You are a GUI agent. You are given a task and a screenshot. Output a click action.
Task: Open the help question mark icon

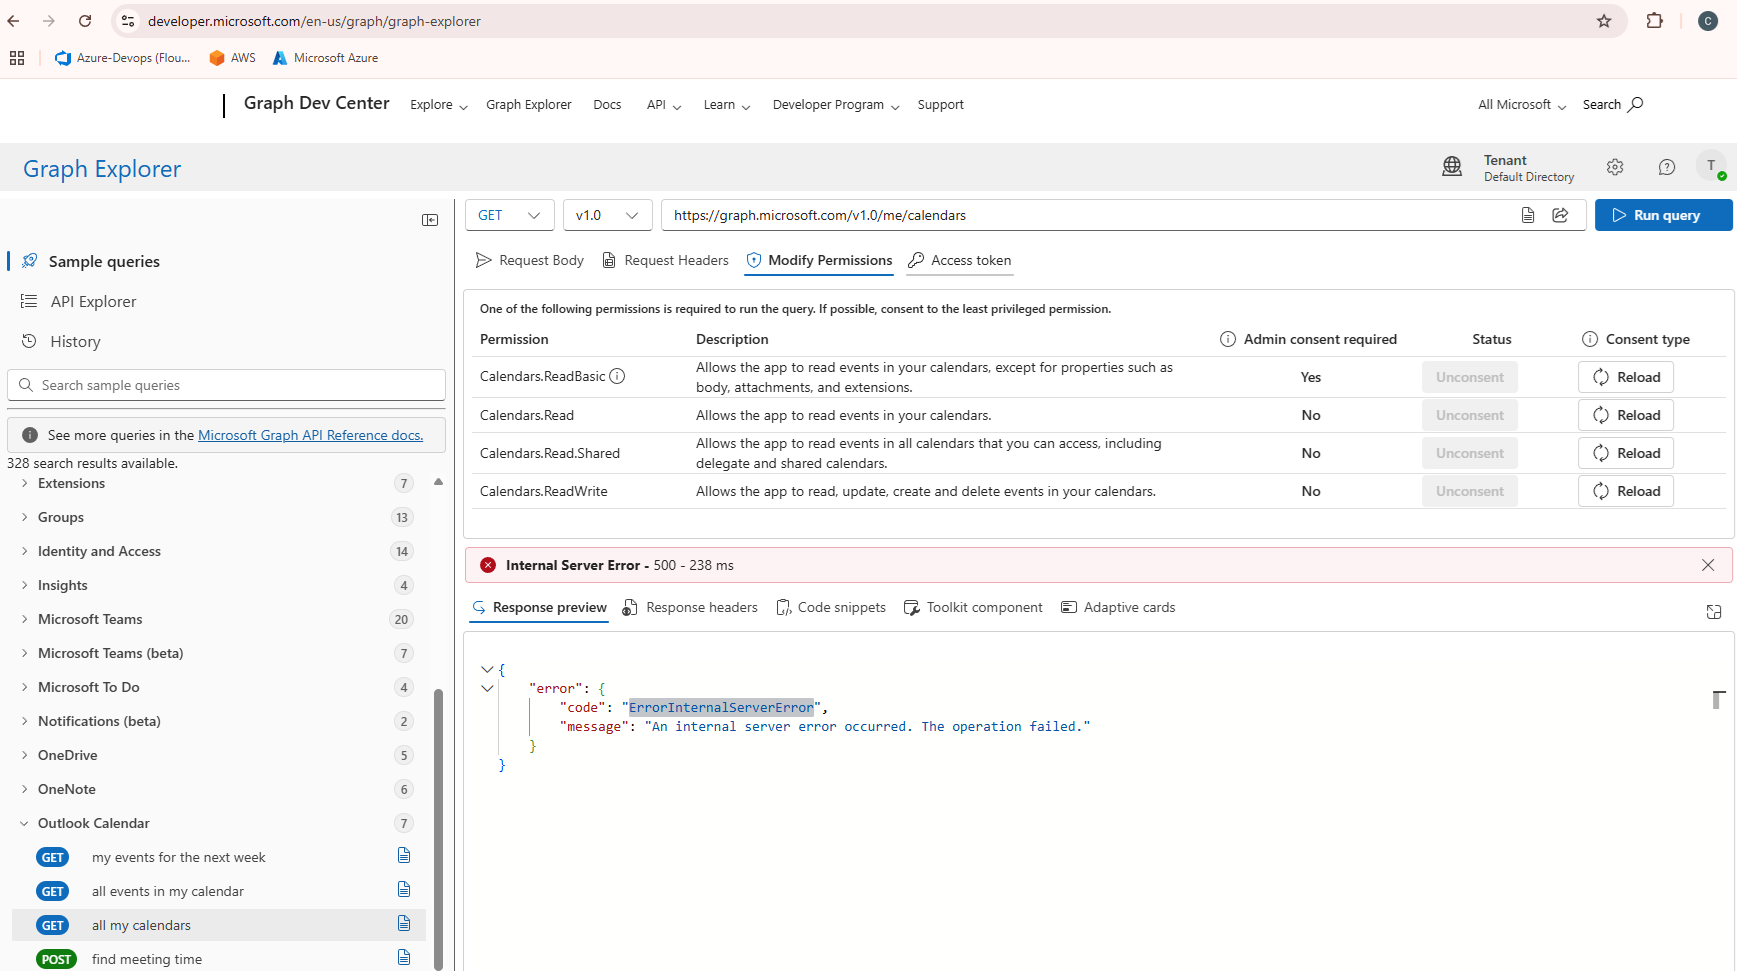point(1666,167)
